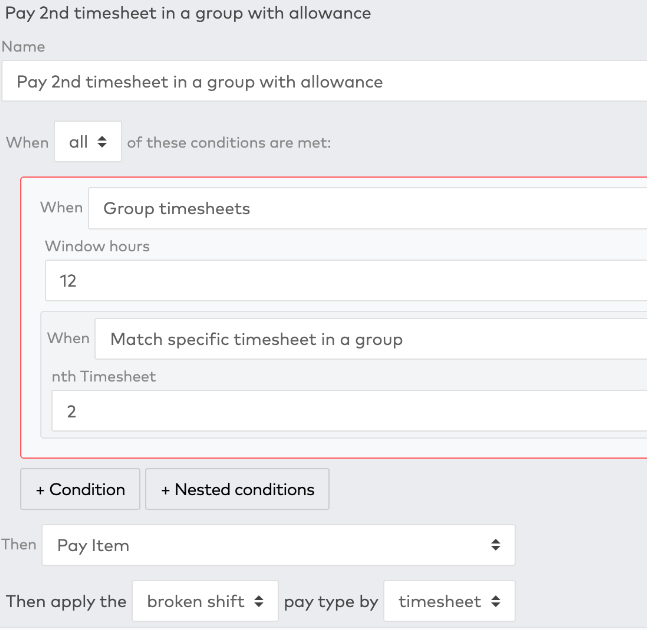This screenshot has width=647, height=630.
Task: Click the up-down arrows icon in Pay Item field
Action: tap(496, 545)
